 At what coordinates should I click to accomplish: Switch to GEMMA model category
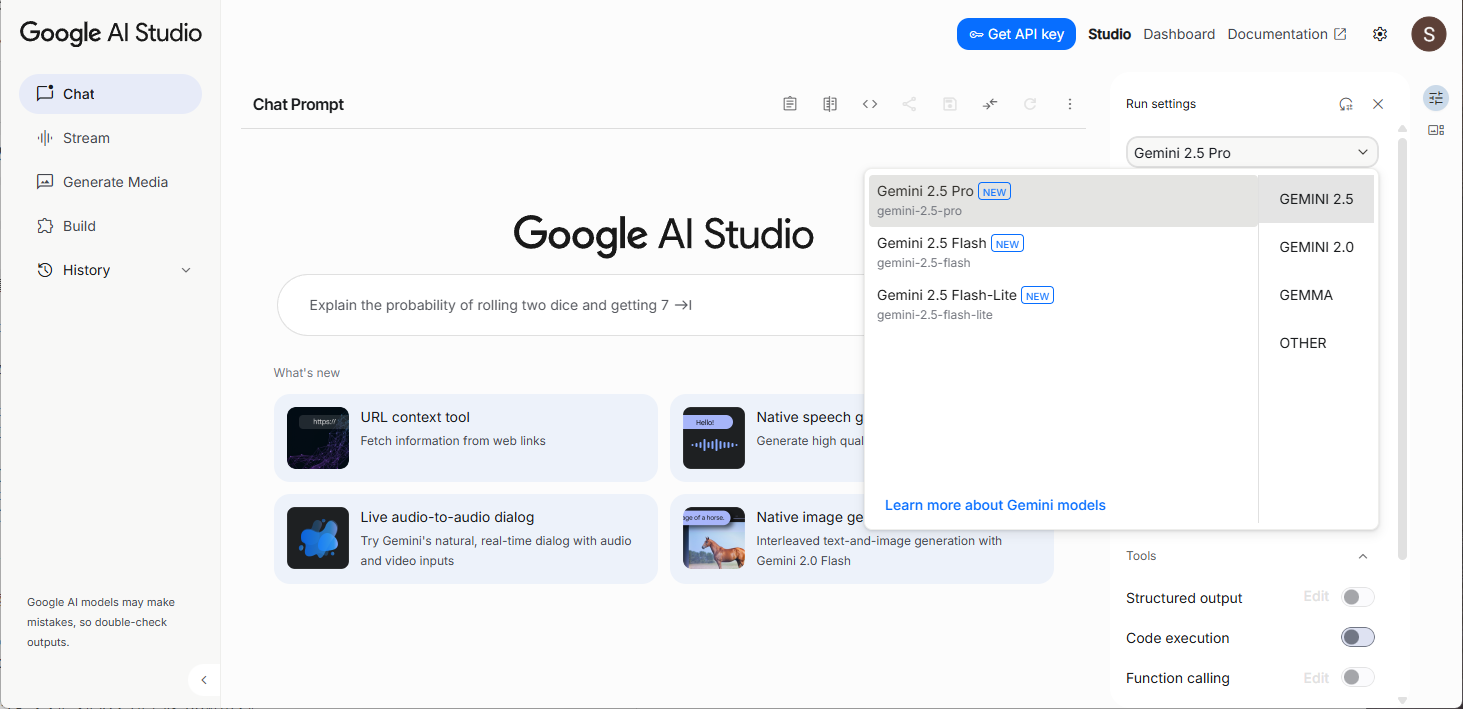click(x=1316, y=295)
